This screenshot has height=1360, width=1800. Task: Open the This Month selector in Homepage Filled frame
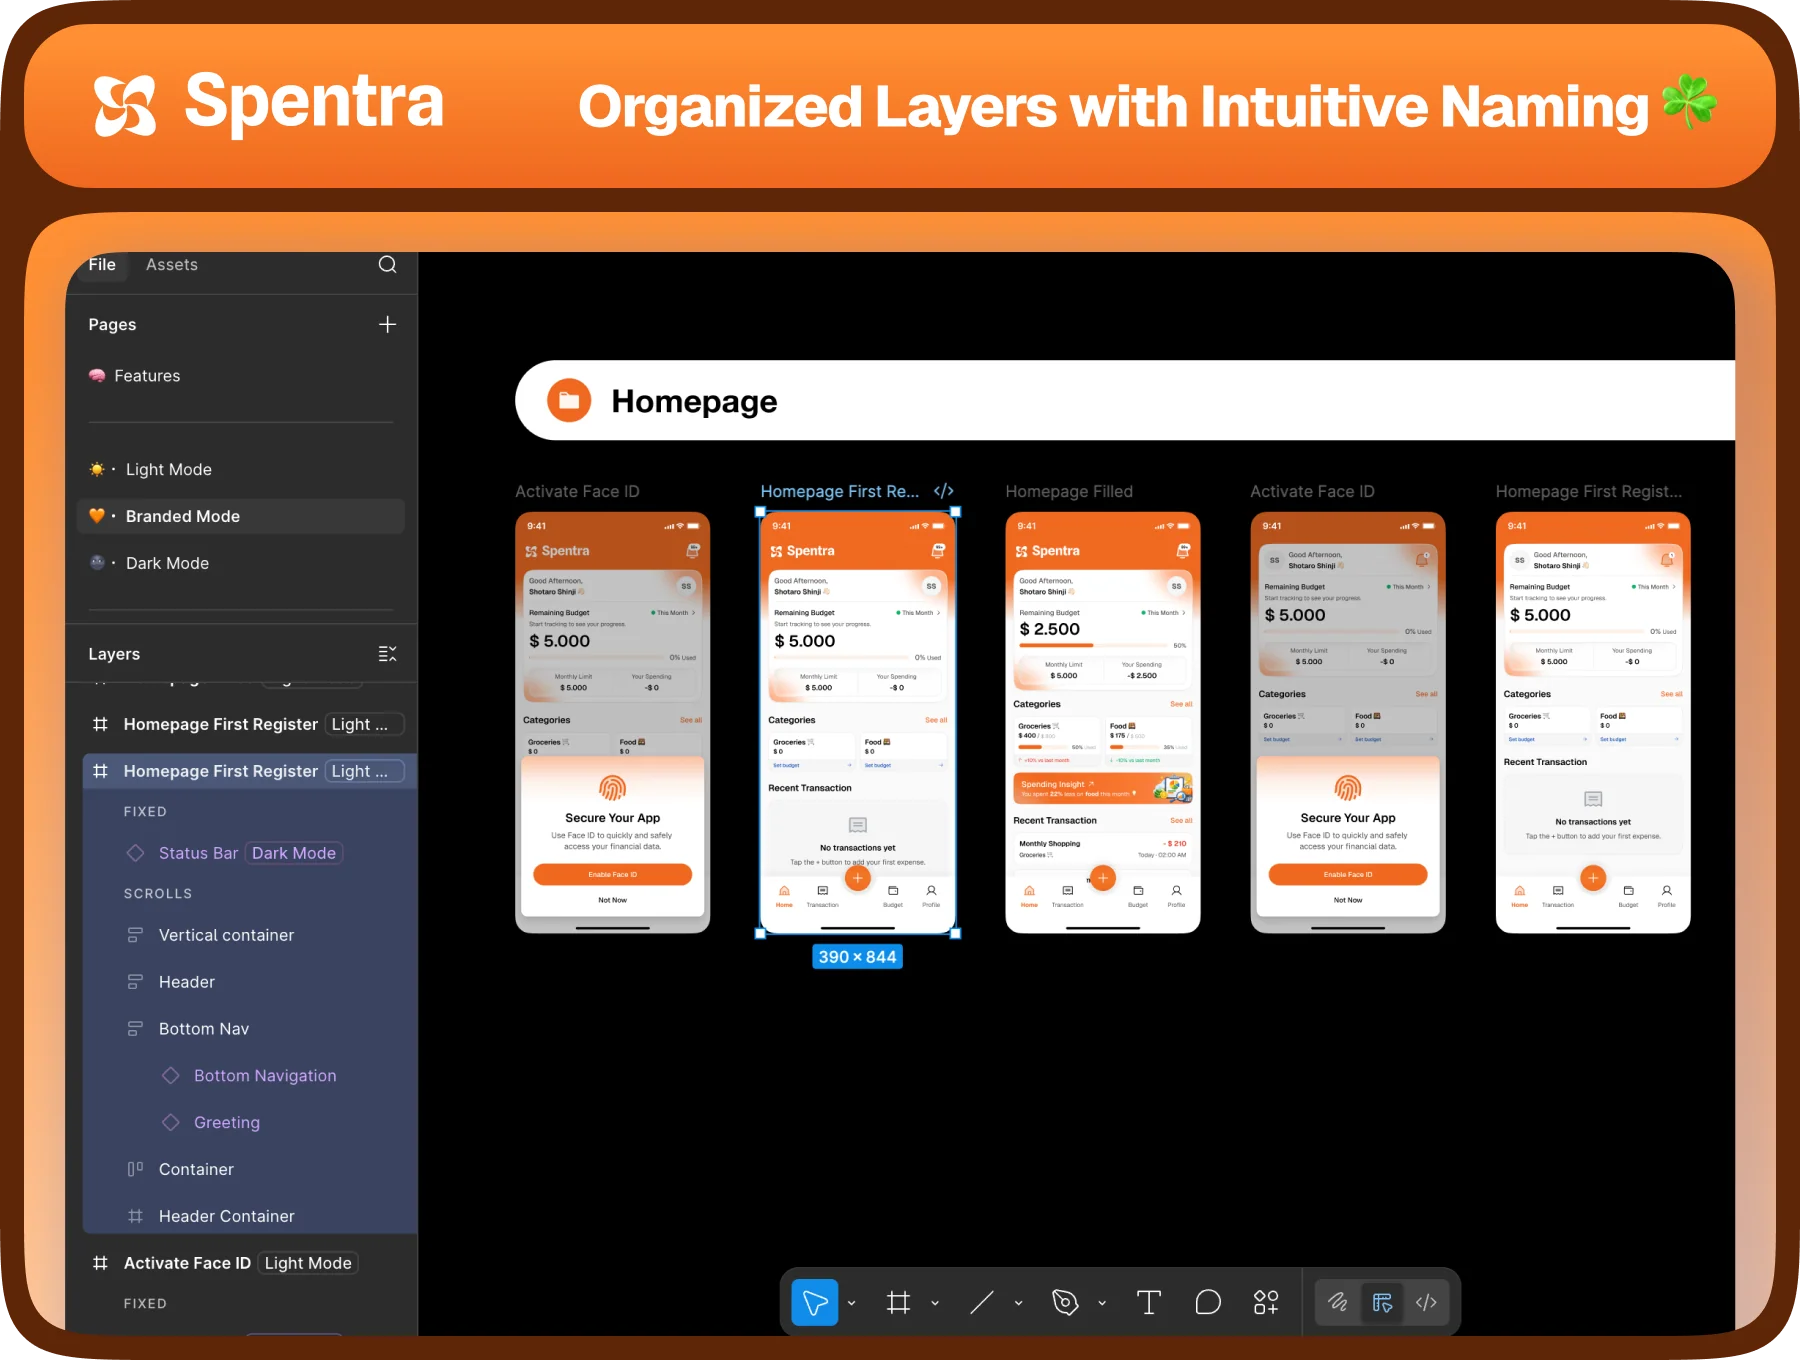pyautogui.click(x=1163, y=613)
